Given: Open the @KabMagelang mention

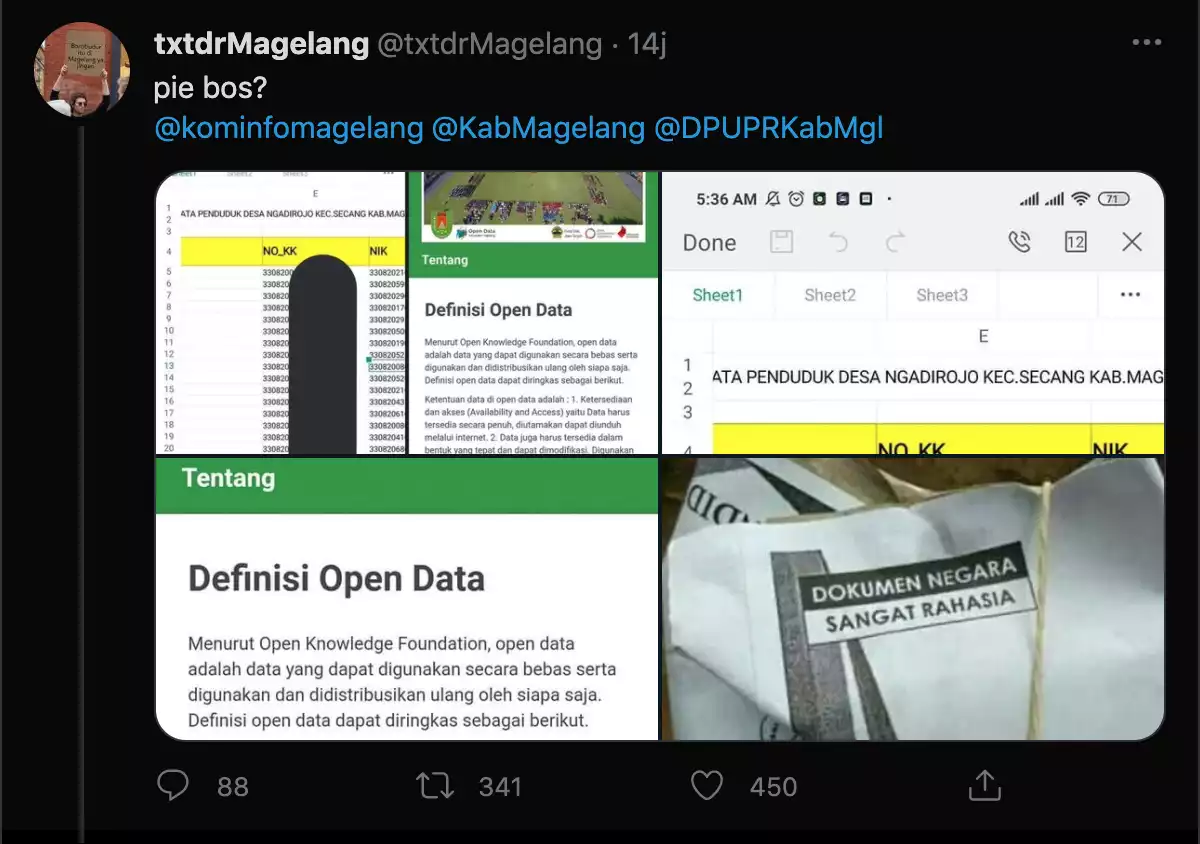Looking at the screenshot, I should point(538,129).
